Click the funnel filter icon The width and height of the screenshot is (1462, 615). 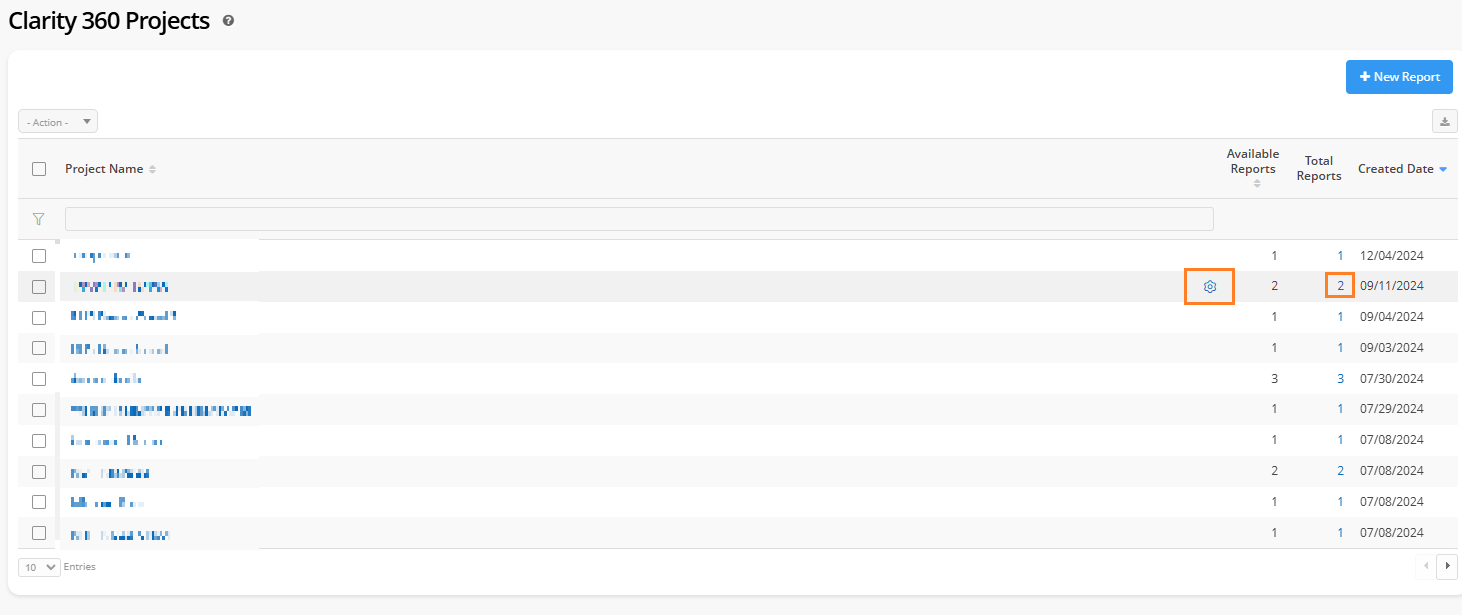point(39,219)
